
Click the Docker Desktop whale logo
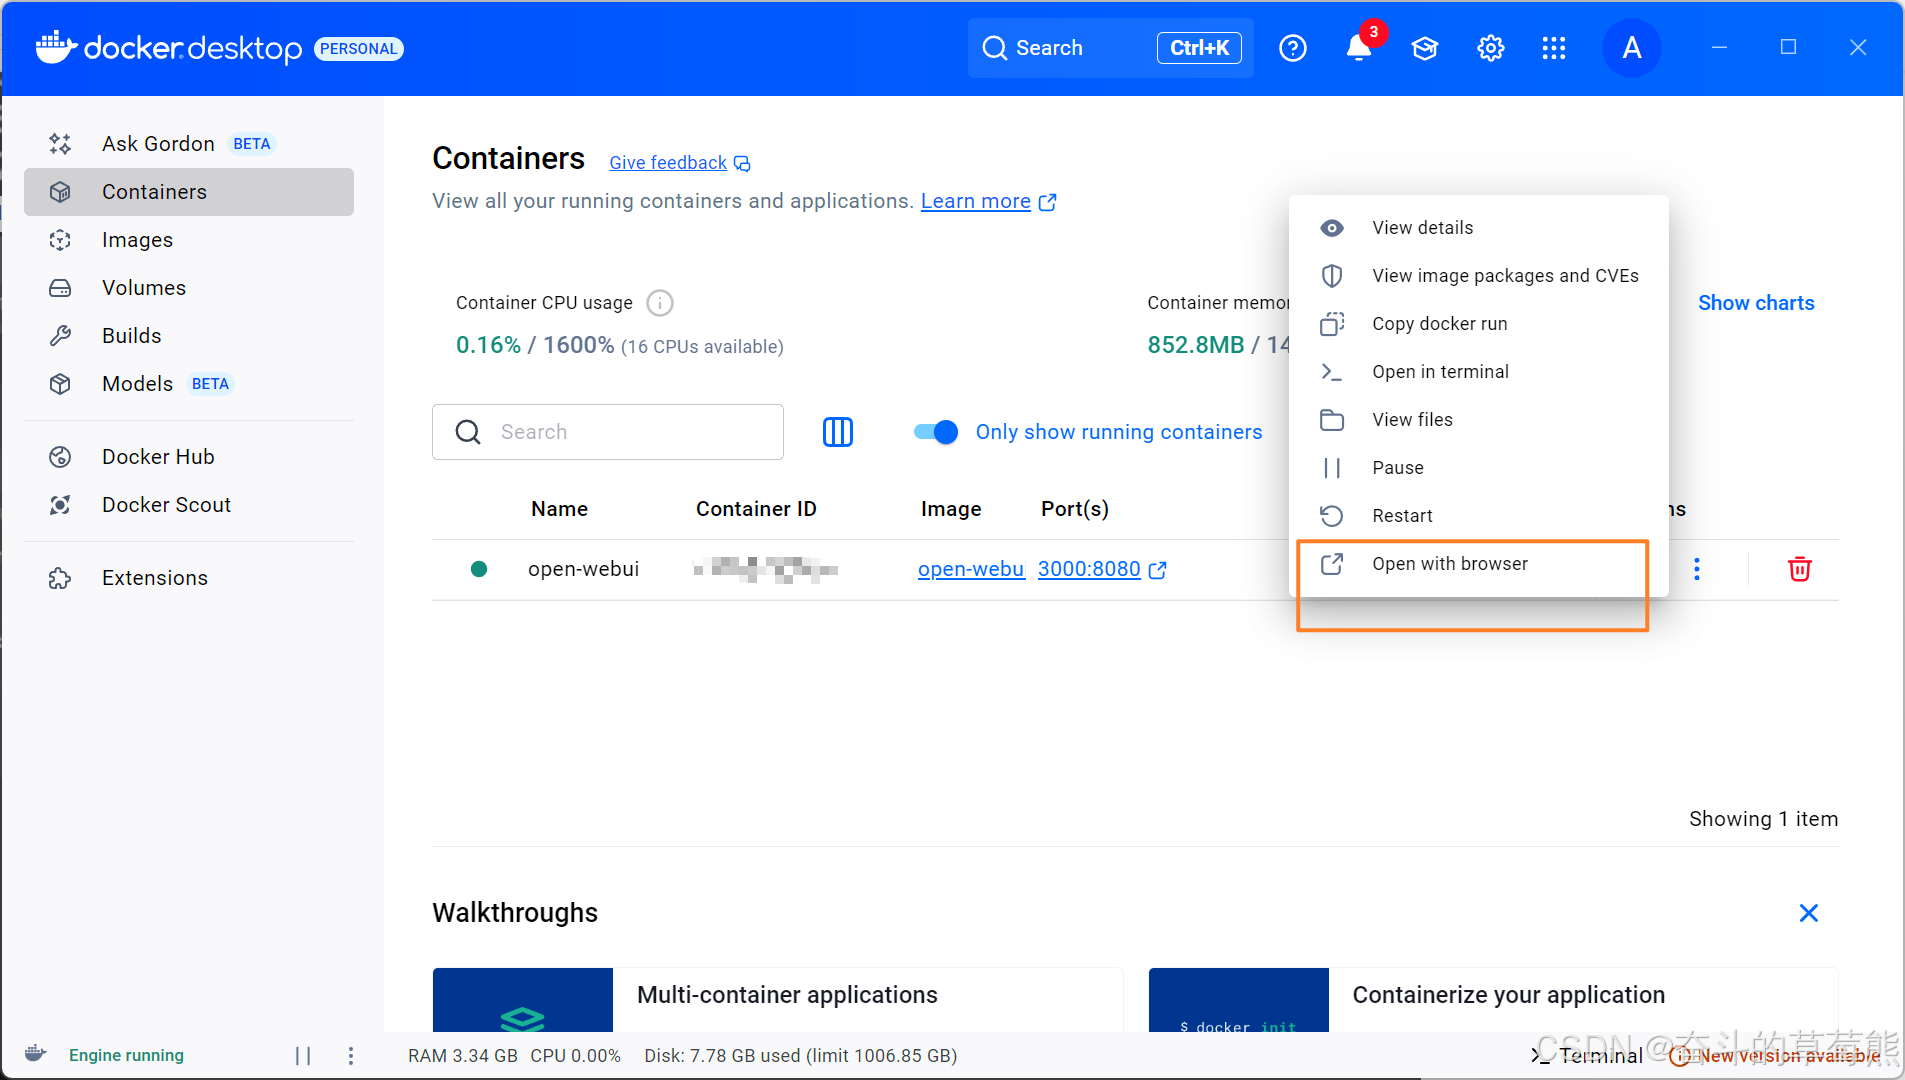coord(56,47)
